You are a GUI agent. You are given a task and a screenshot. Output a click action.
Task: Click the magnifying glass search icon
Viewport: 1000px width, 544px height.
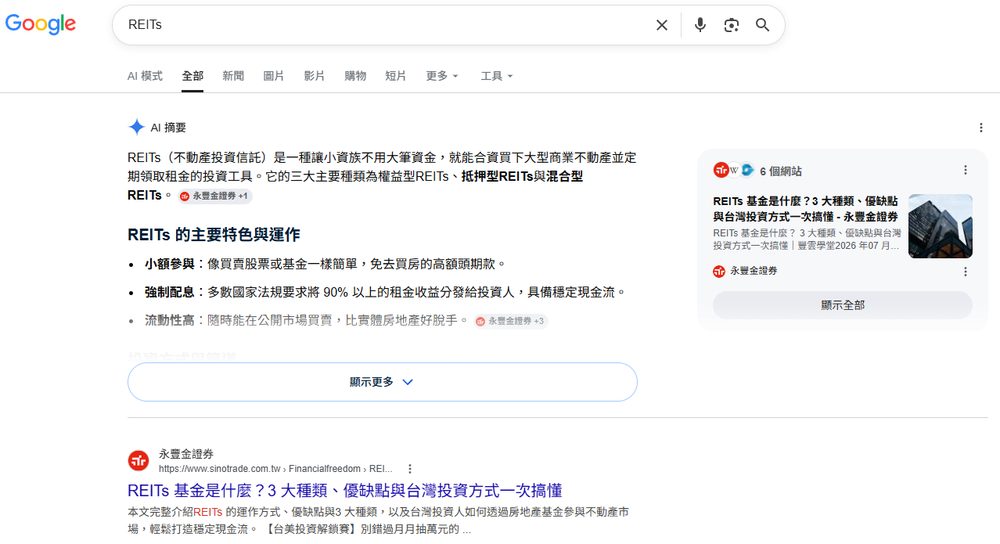[x=762, y=25]
